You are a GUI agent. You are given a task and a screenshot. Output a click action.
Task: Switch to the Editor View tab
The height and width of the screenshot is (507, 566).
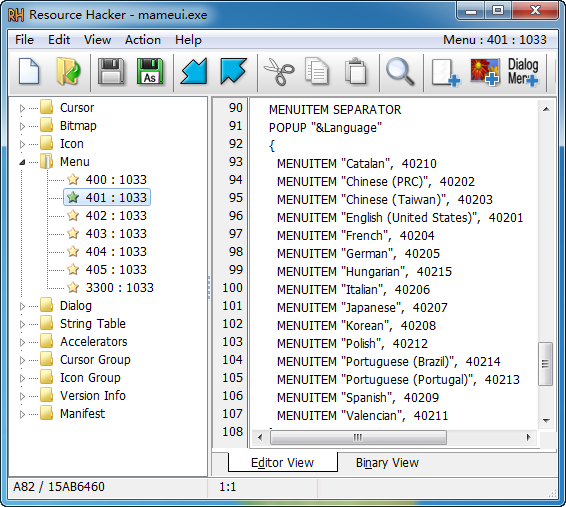point(283,462)
